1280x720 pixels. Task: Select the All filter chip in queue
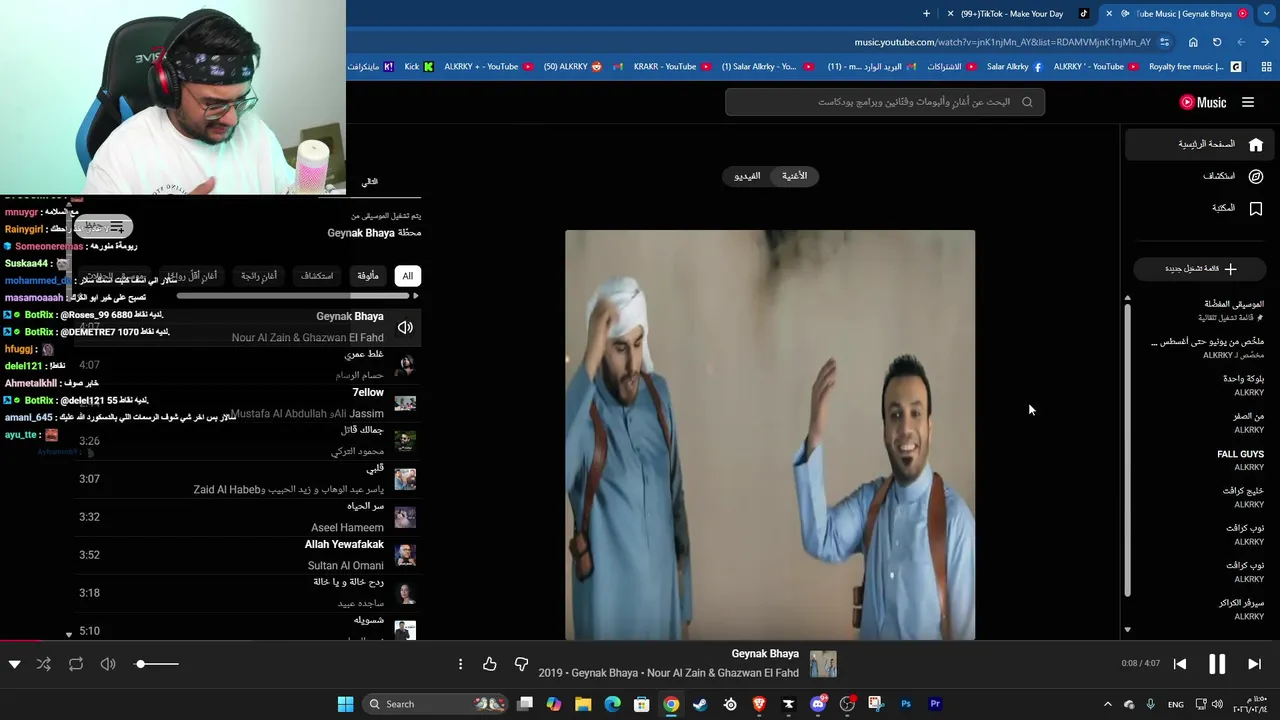tap(407, 276)
